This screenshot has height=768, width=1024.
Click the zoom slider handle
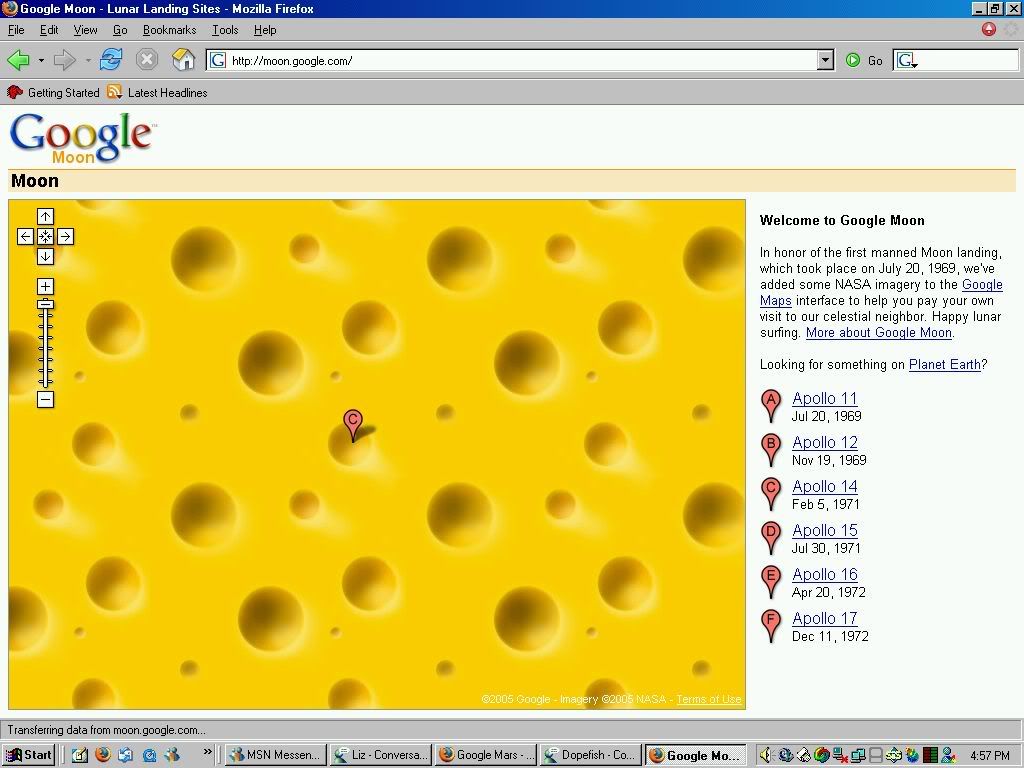(x=45, y=304)
